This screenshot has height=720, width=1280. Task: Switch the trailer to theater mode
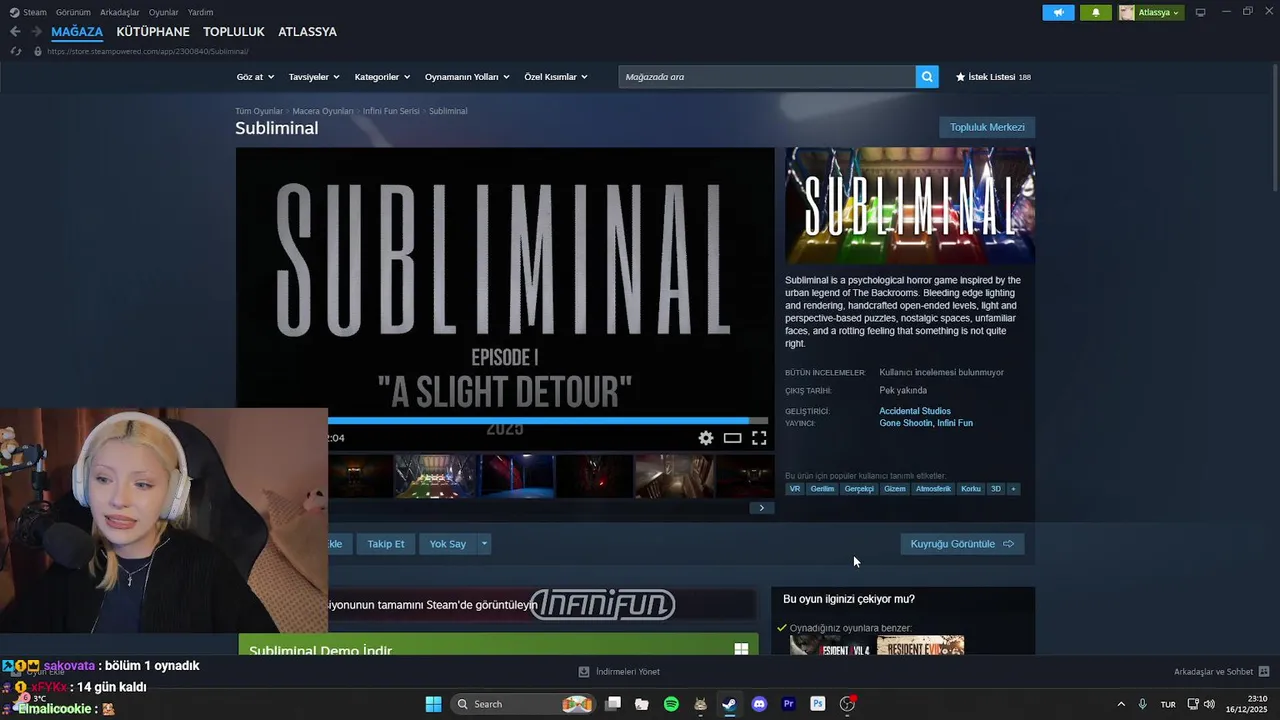pyautogui.click(x=732, y=438)
